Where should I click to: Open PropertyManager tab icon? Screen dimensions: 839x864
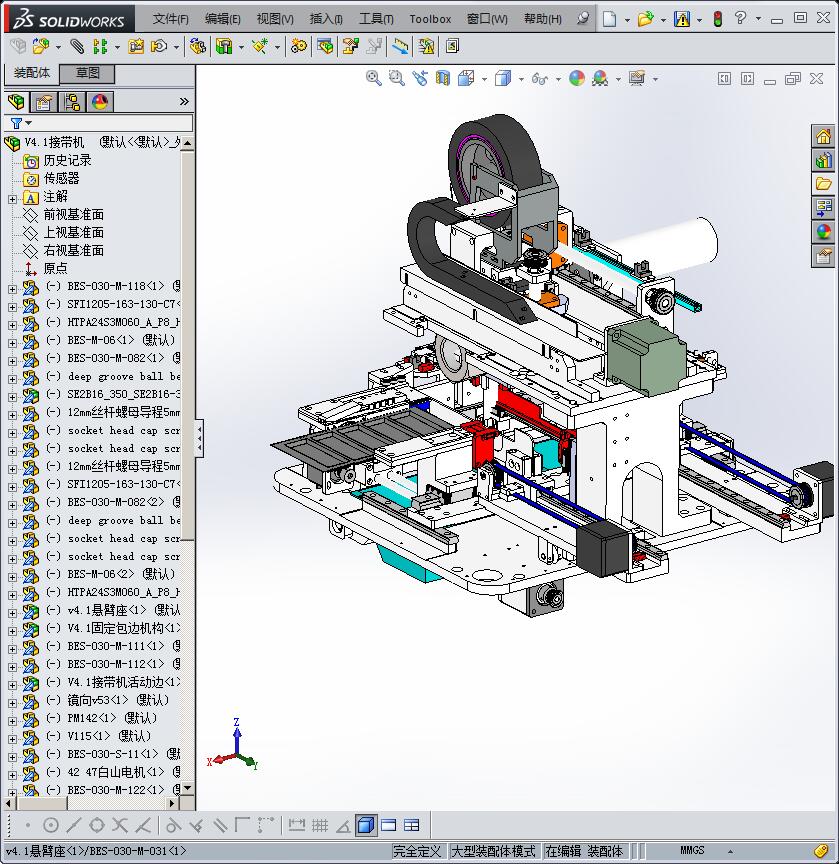pos(44,102)
